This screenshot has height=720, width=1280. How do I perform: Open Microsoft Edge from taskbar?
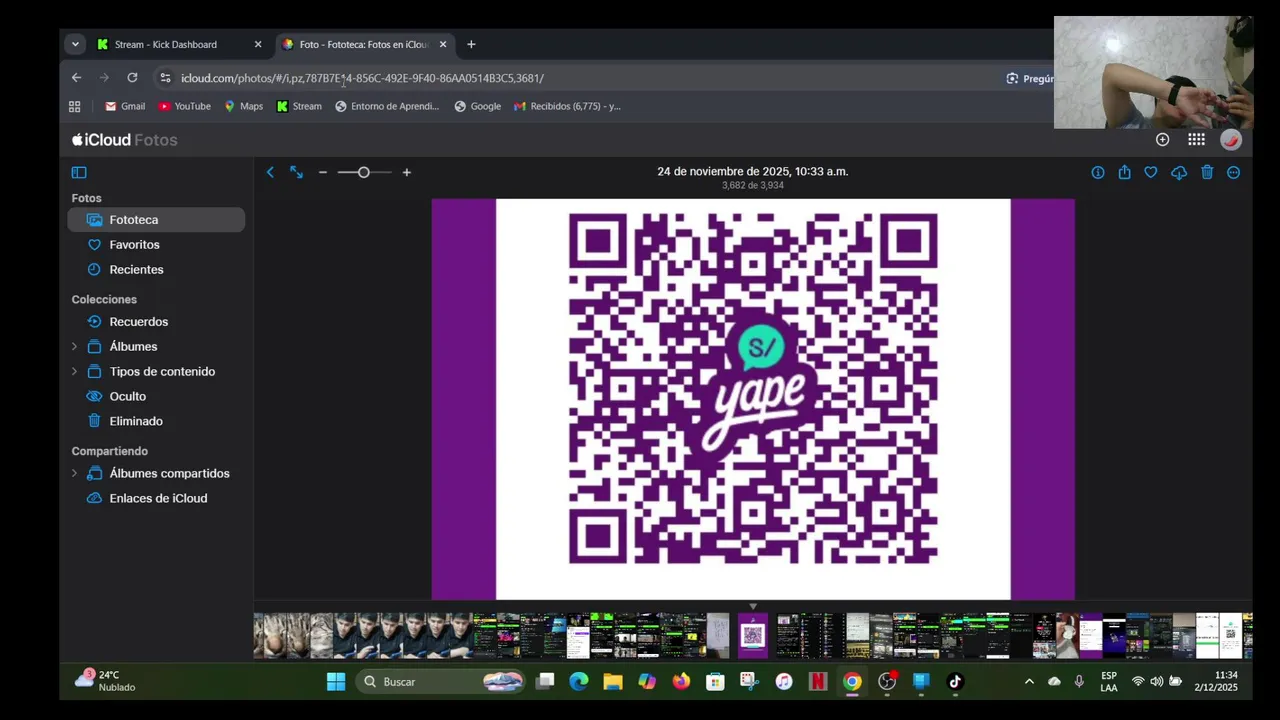(x=579, y=682)
